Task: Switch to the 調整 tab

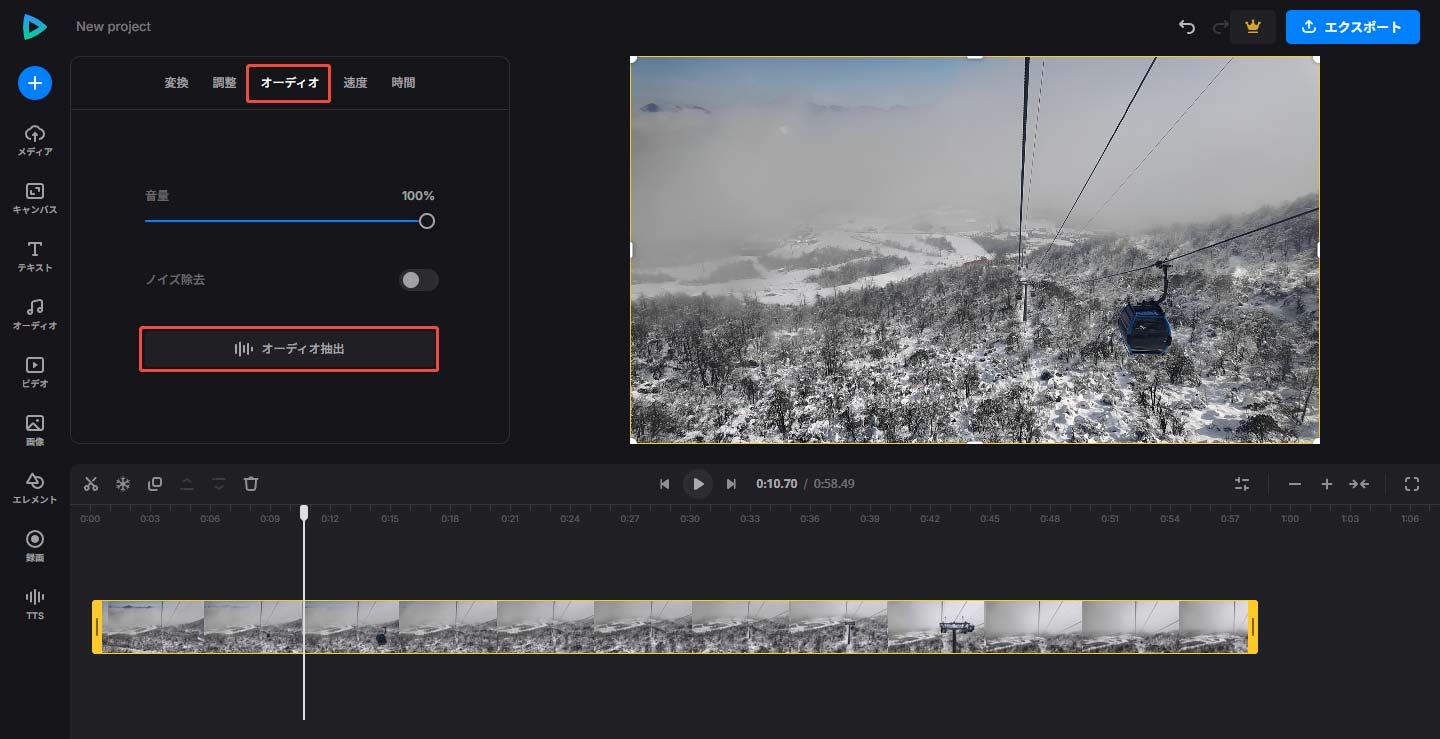Action: pyautogui.click(x=224, y=83)
